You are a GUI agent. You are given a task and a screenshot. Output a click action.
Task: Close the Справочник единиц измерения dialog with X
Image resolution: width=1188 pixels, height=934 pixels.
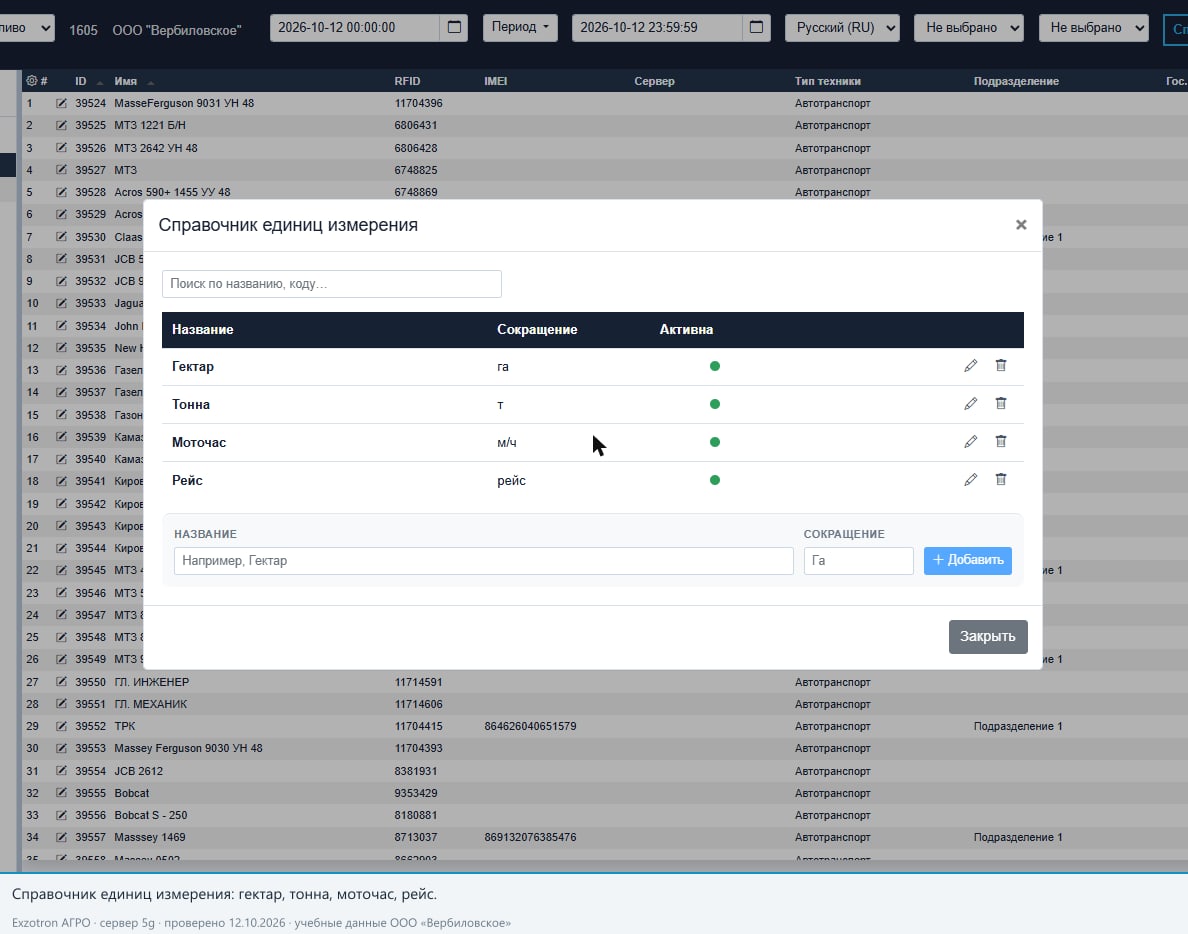pos(1021,224)
